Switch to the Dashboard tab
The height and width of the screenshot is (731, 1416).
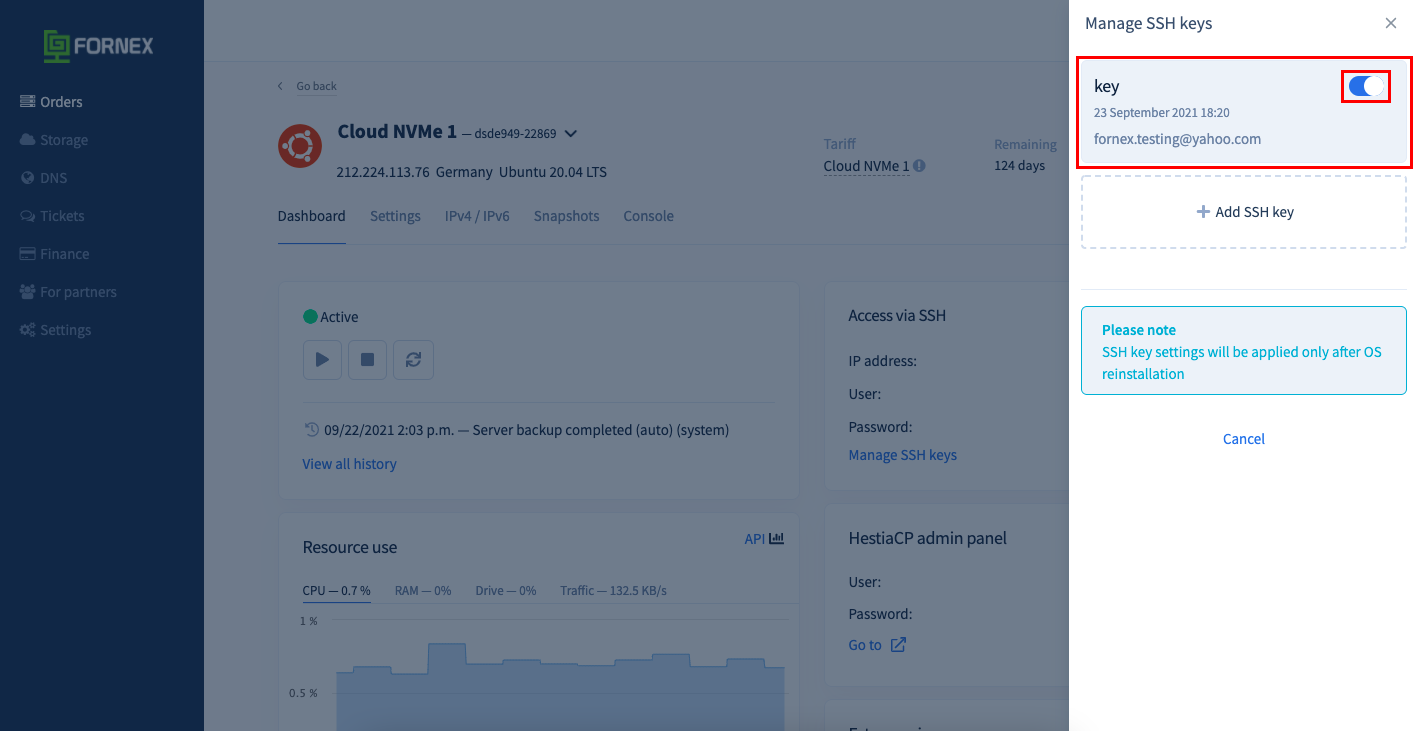pos(311,216)
